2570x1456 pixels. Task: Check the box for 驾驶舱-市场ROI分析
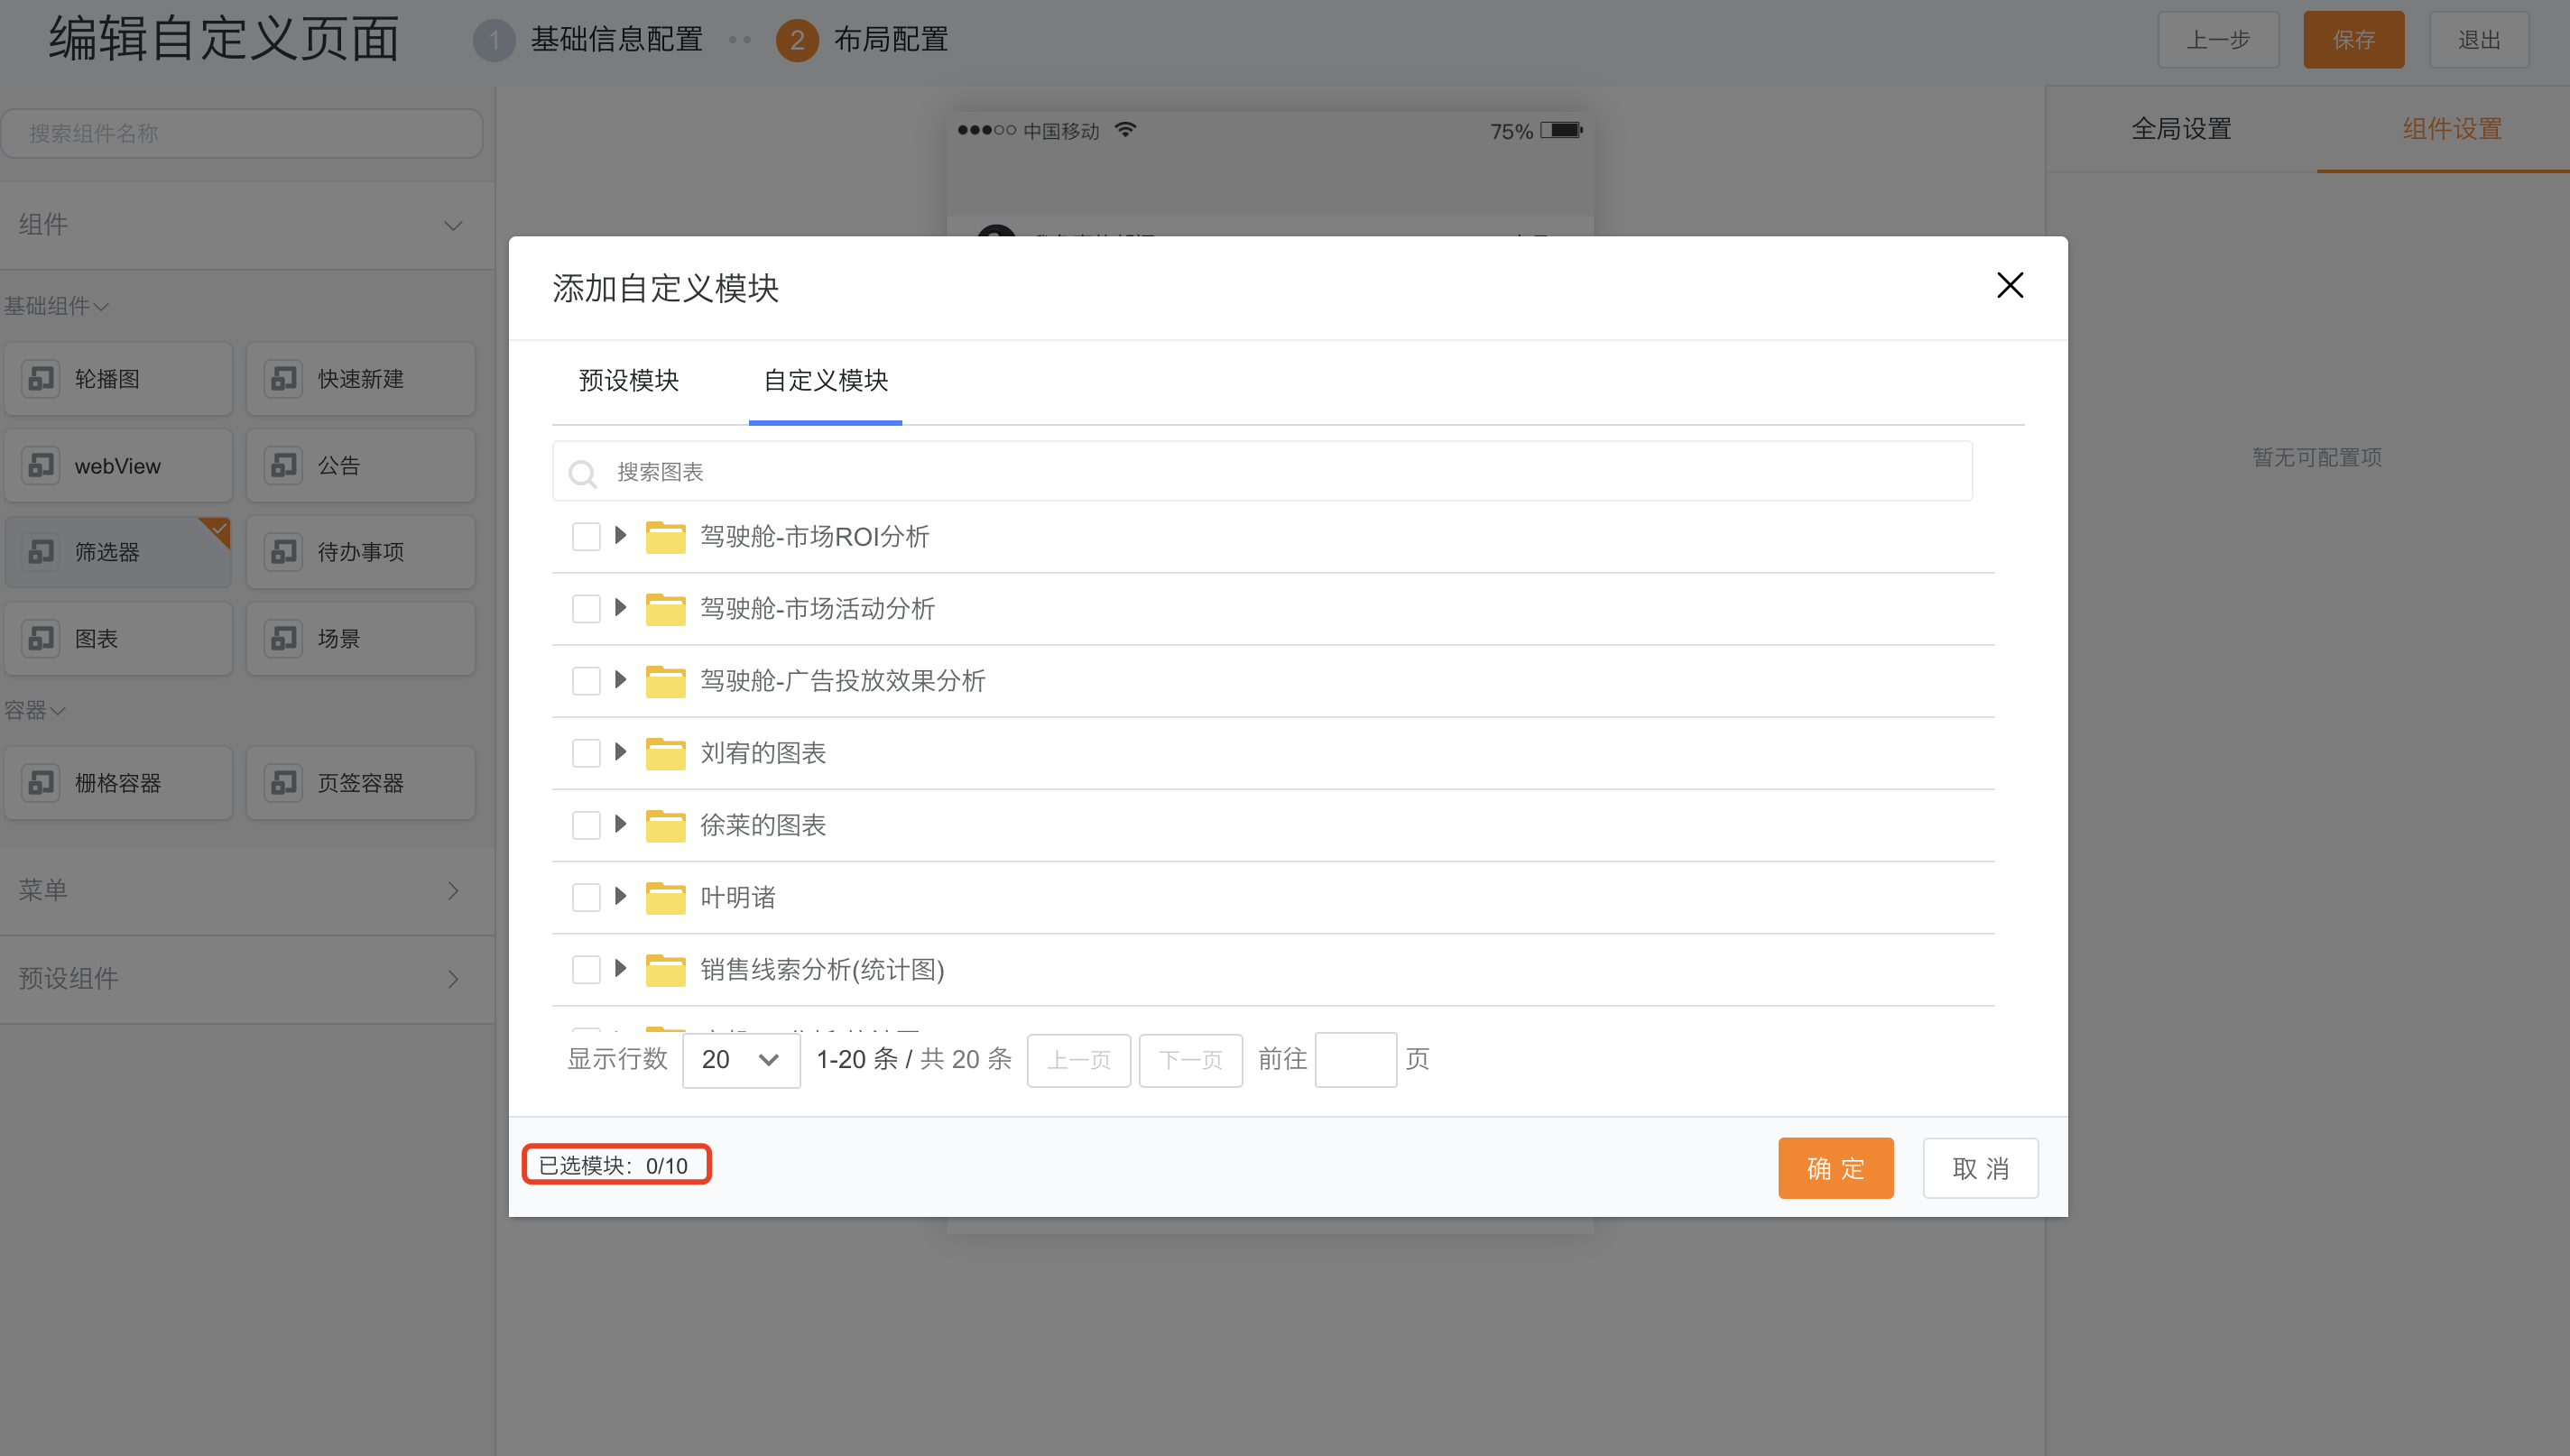(x=586, y=537)
